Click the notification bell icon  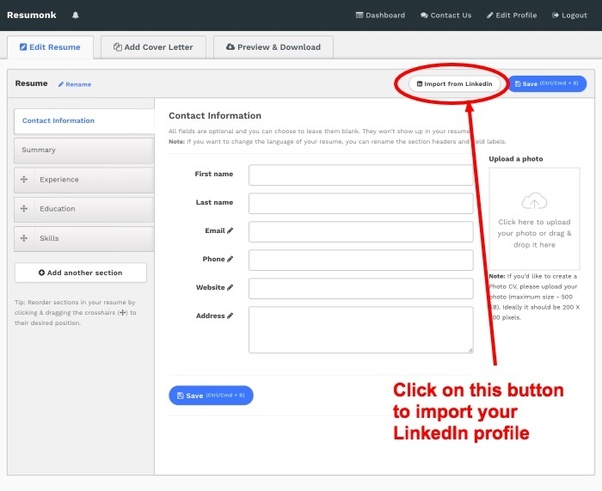click(76, 15)
